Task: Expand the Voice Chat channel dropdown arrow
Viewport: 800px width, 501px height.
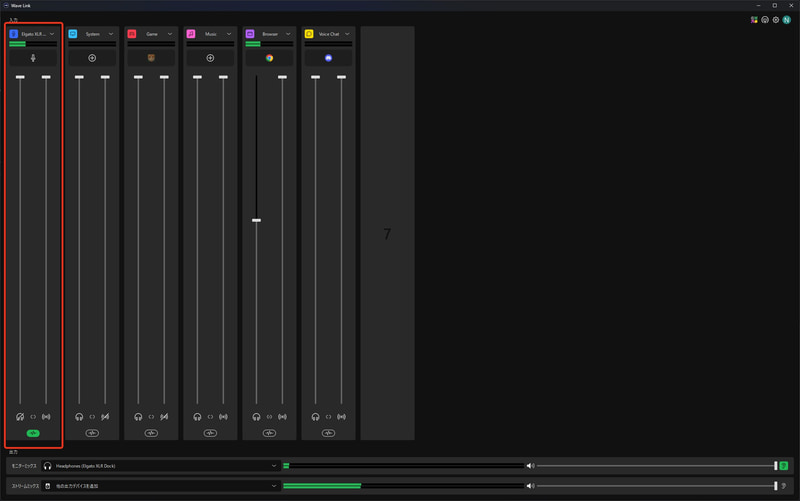Action: (347, 34)
